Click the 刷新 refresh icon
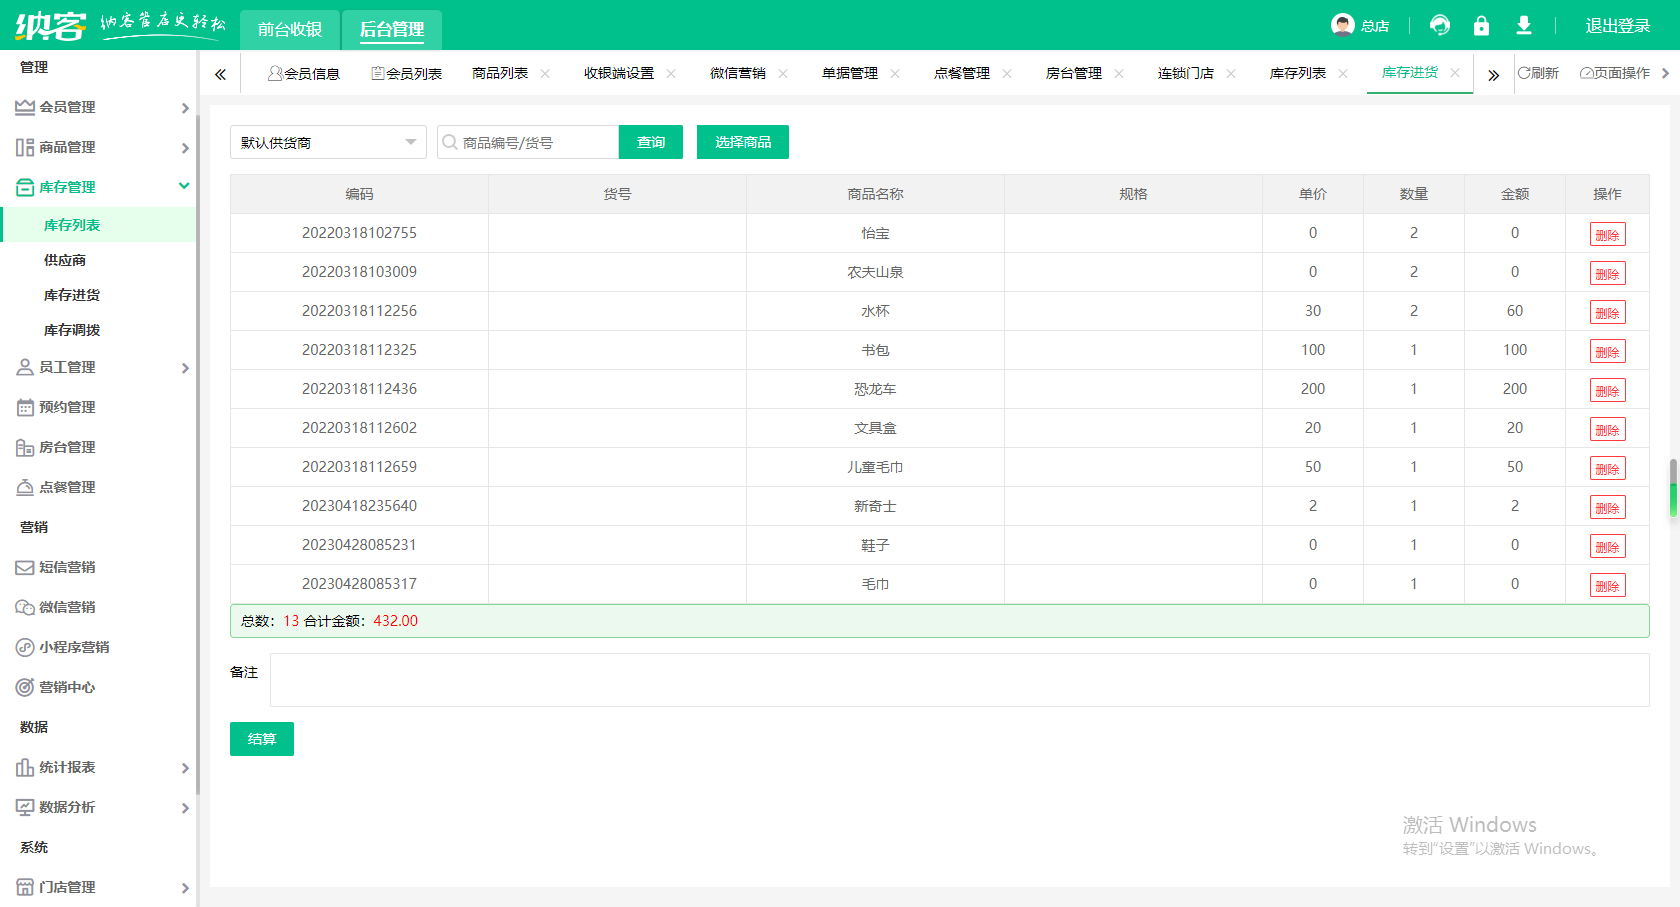This screenshot has width=1680, height=907. pos(1524,73)
